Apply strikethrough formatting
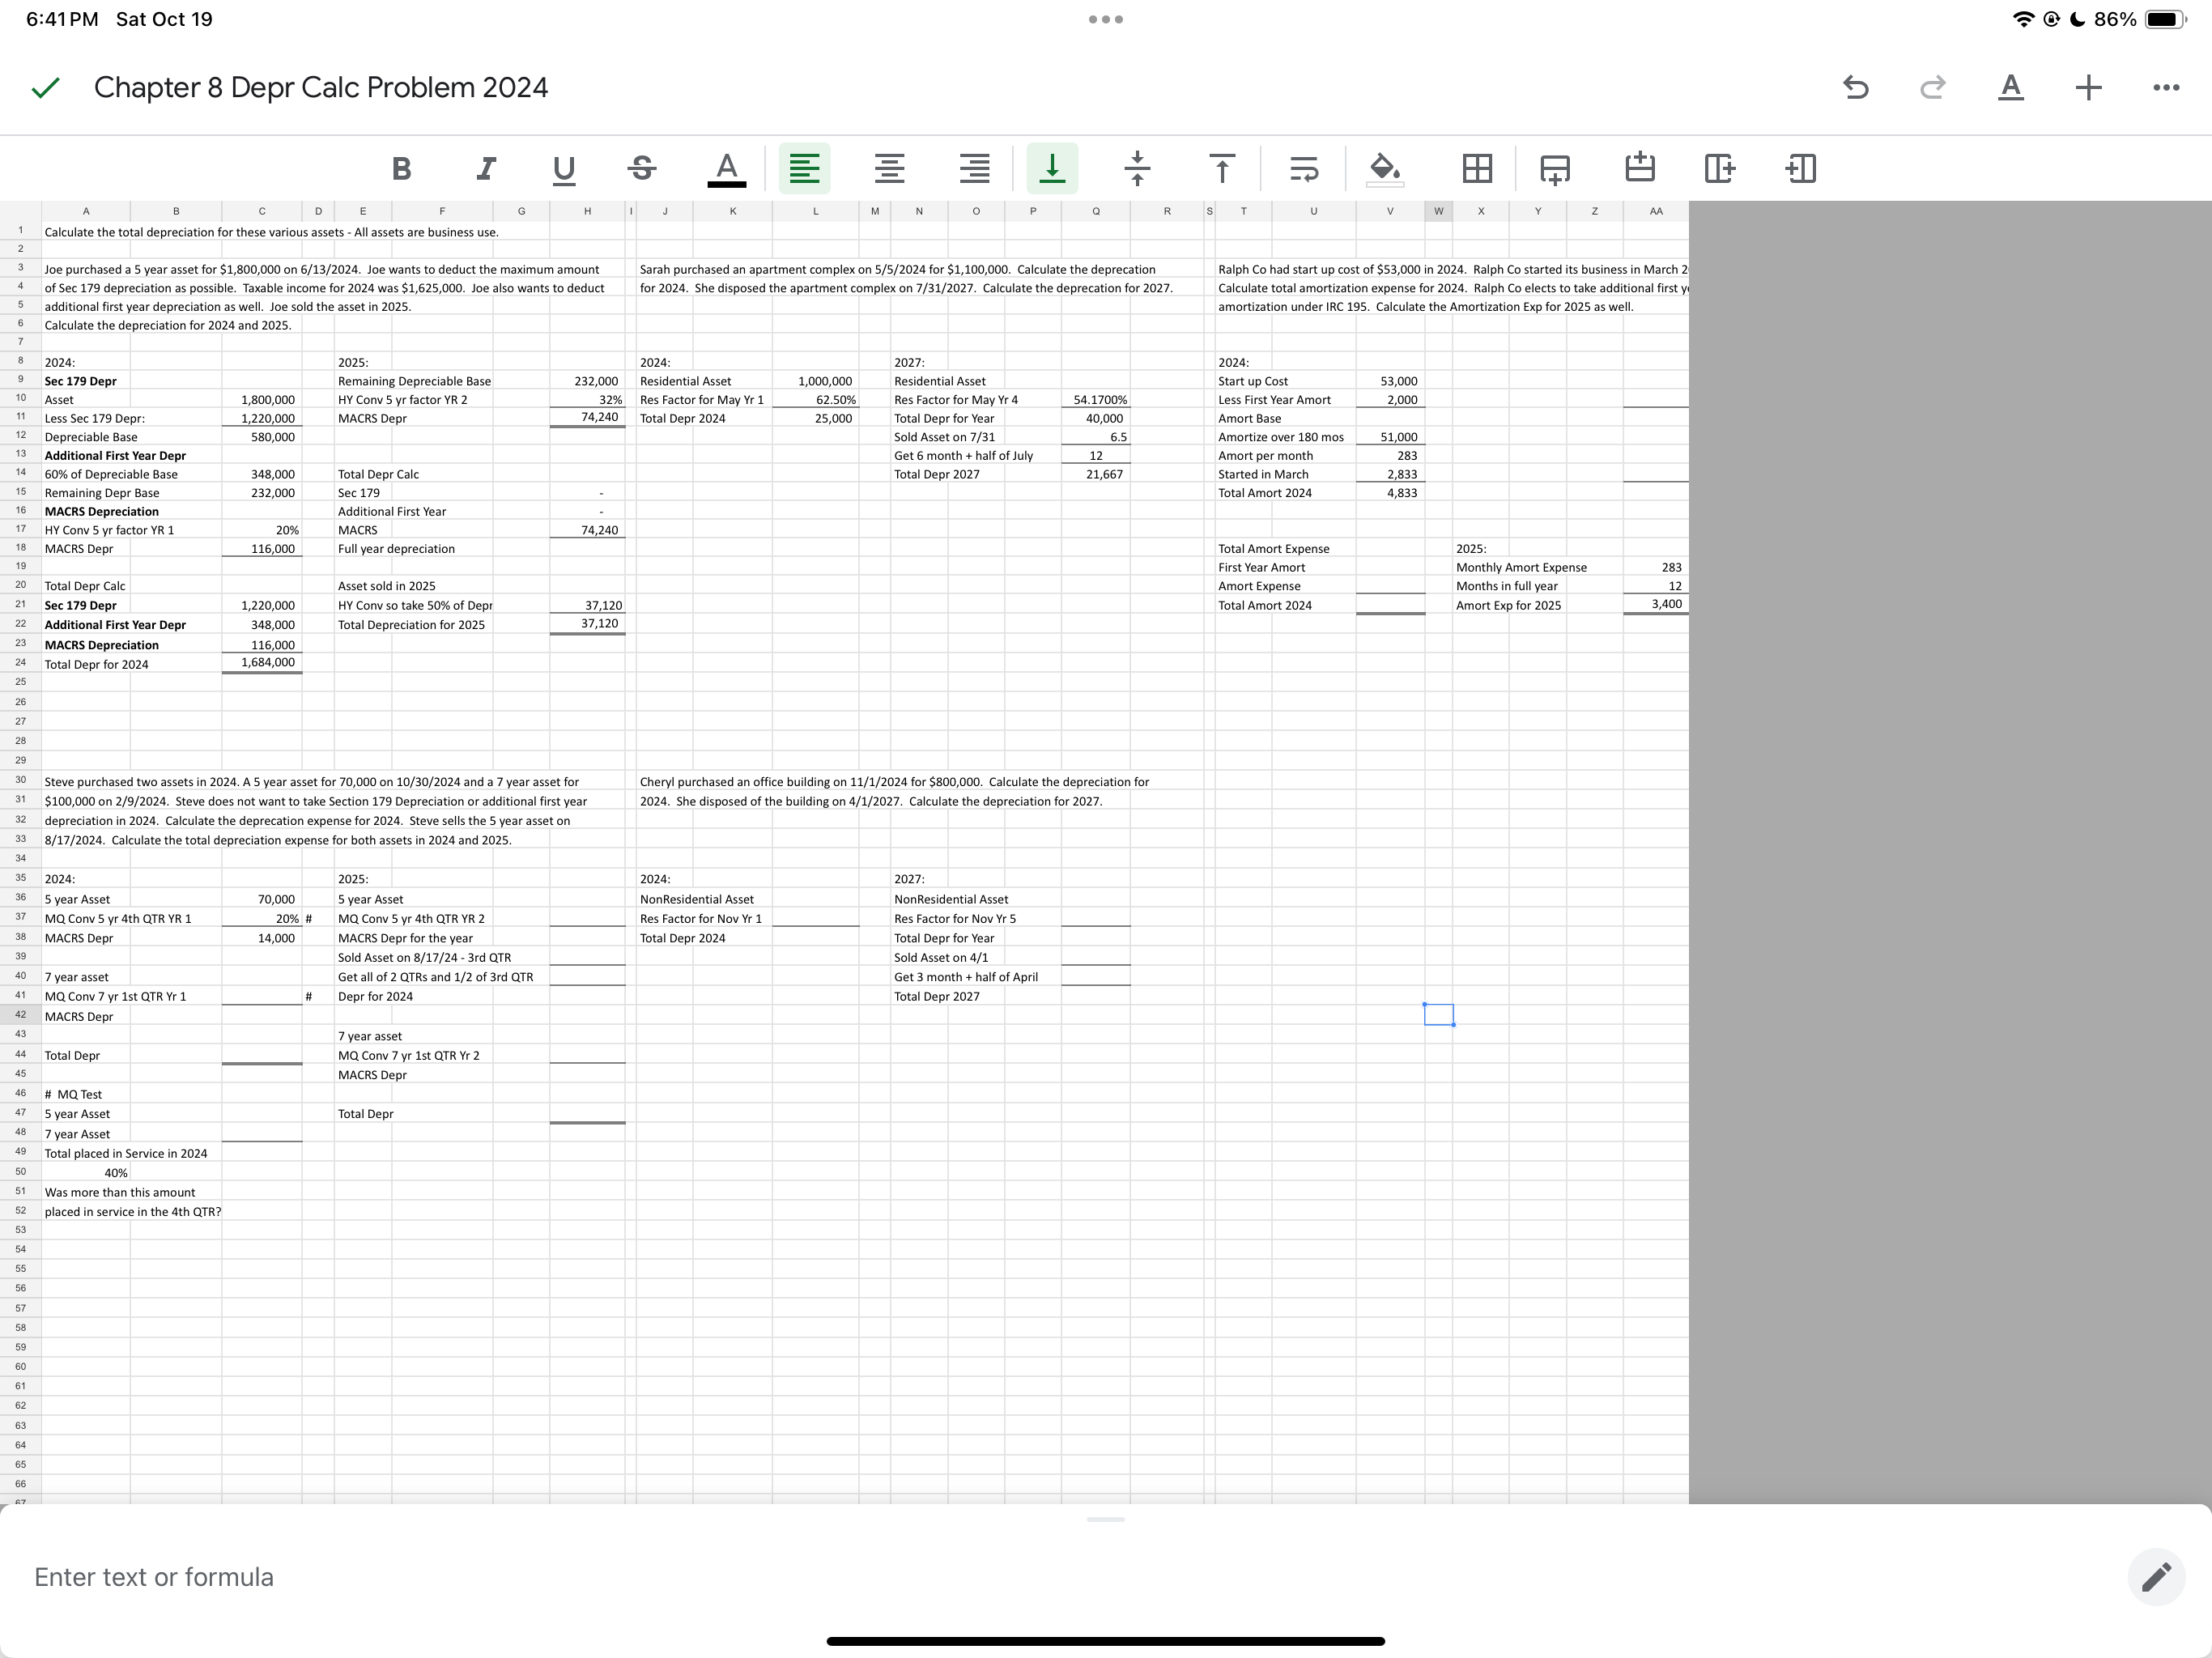 [642, 168]
